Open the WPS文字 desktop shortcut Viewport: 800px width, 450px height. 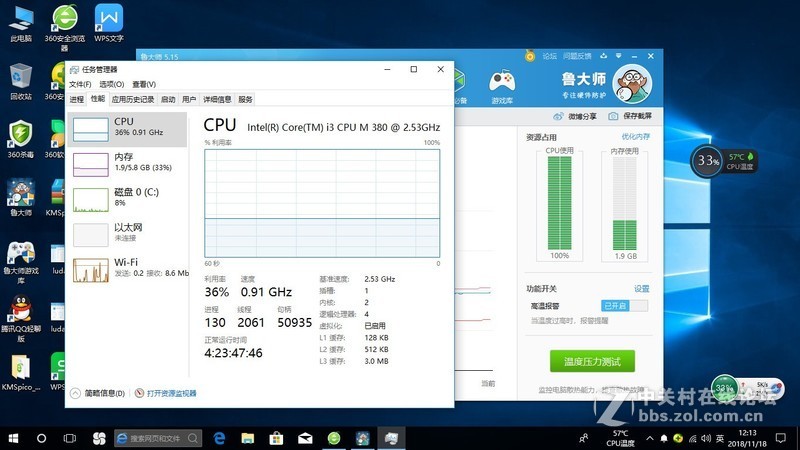(109, 23)
